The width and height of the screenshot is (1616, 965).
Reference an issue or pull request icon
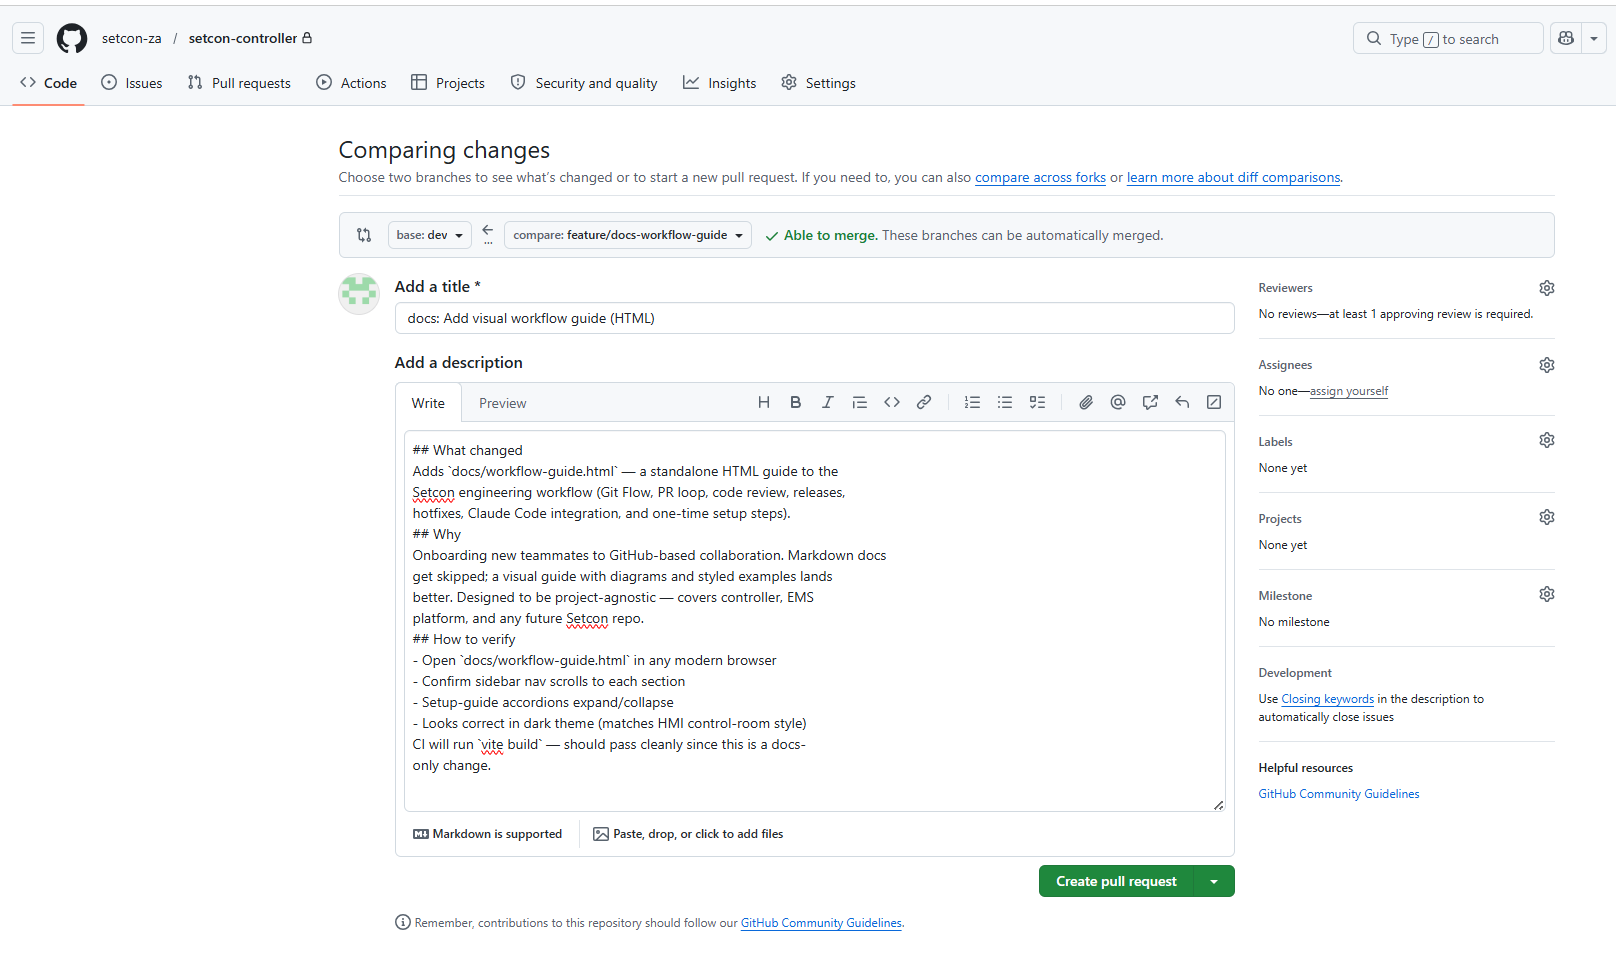pyautogui.click(x=1150, y=402)
